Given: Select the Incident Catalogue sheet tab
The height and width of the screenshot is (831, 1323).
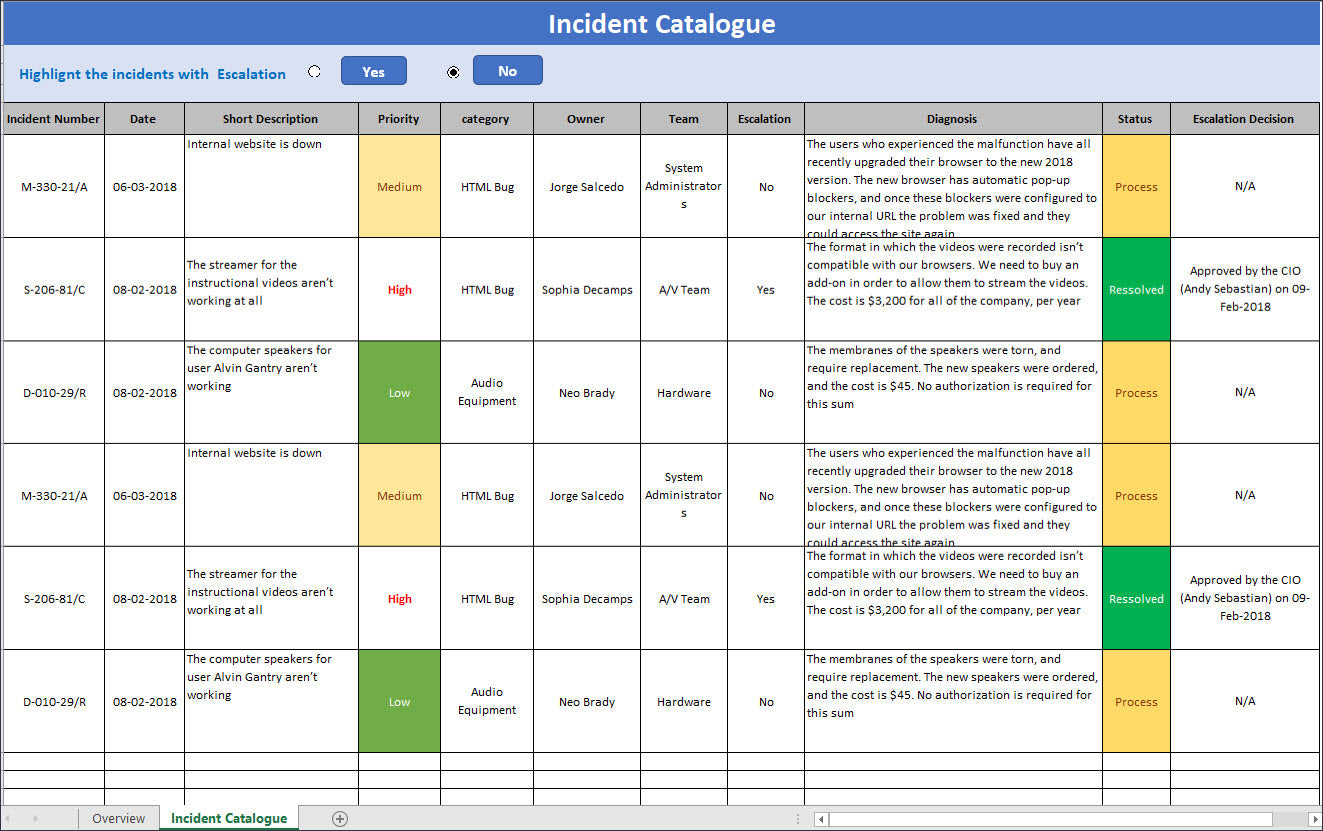Looking at the screenshot, I should (x=228, y=818).
